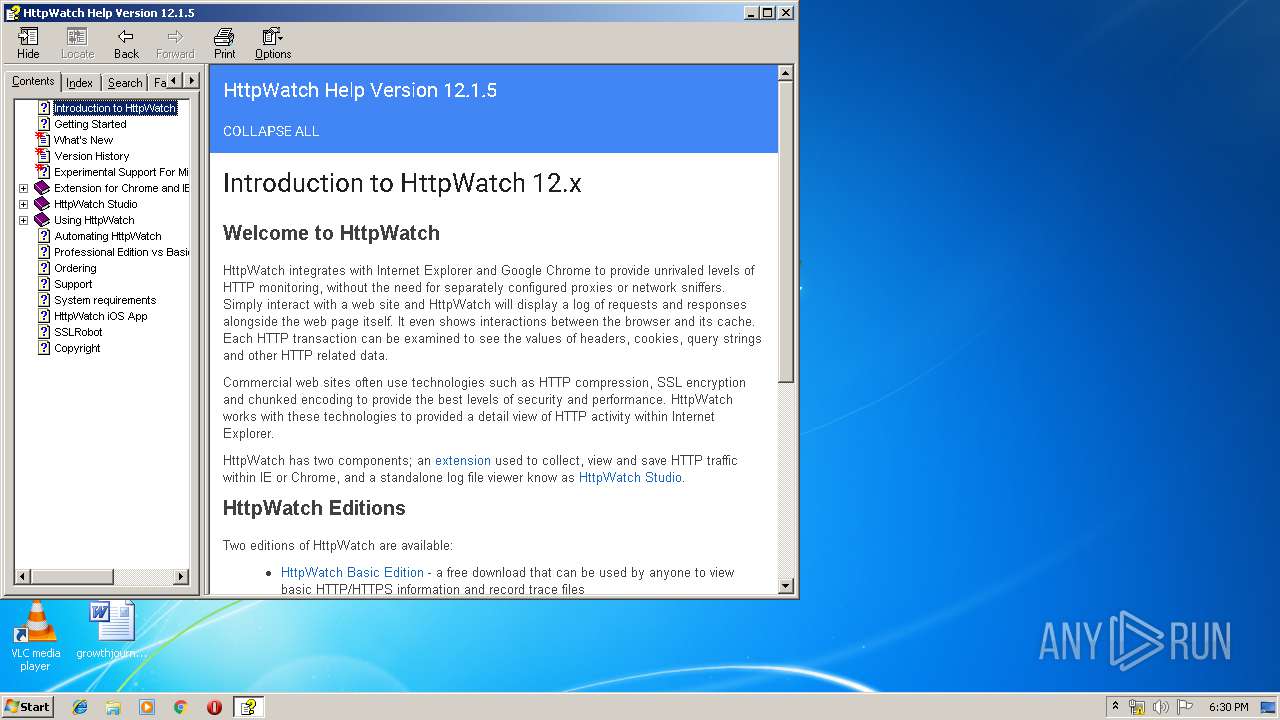Click the Getting Started question-mark page icon
The image size is (1280, 720).
[44, 124]
